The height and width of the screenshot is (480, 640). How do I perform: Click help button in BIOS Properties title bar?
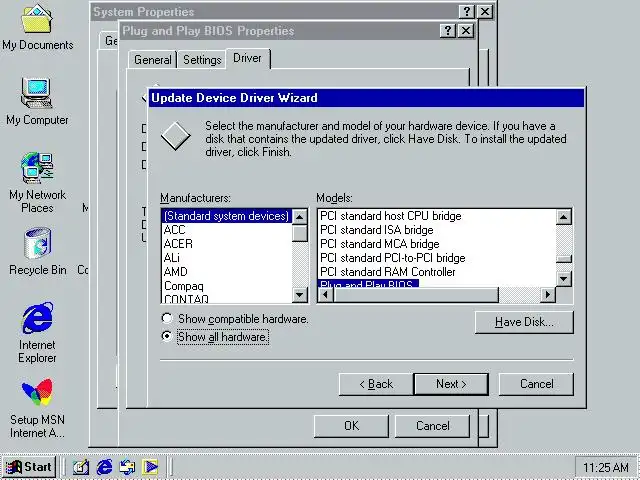pos(448,31)
